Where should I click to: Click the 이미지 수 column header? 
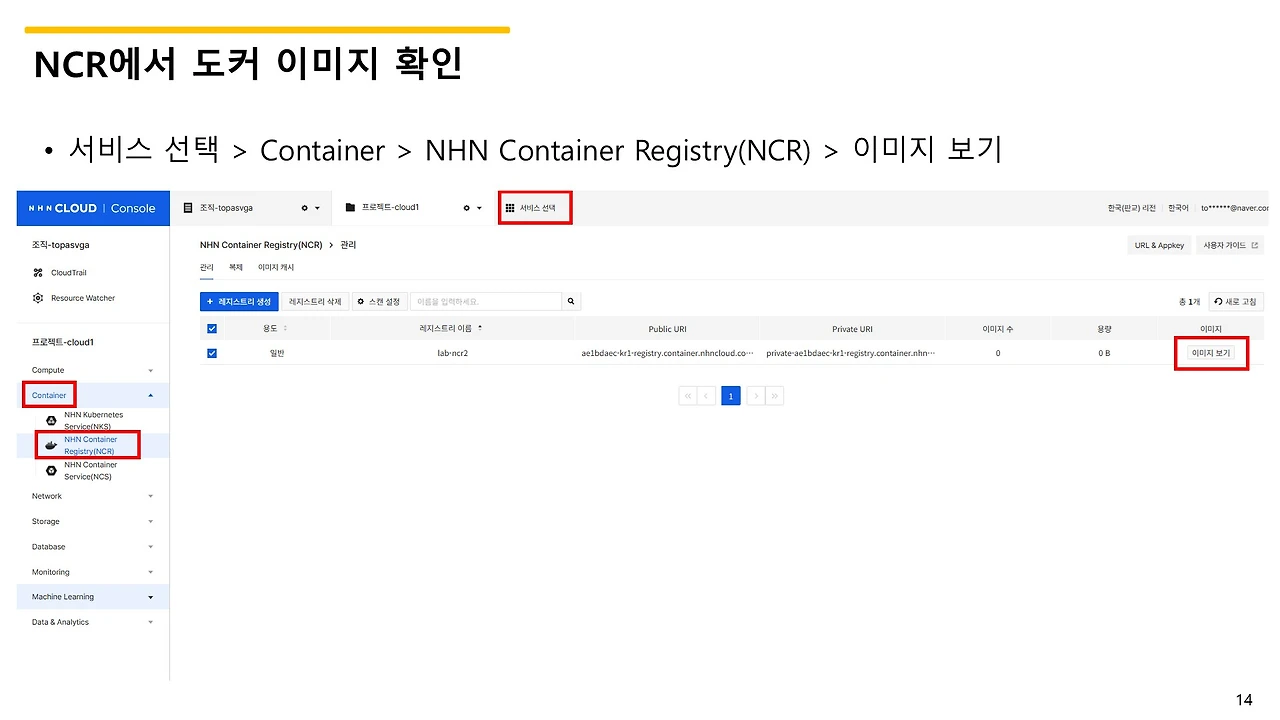997,328
